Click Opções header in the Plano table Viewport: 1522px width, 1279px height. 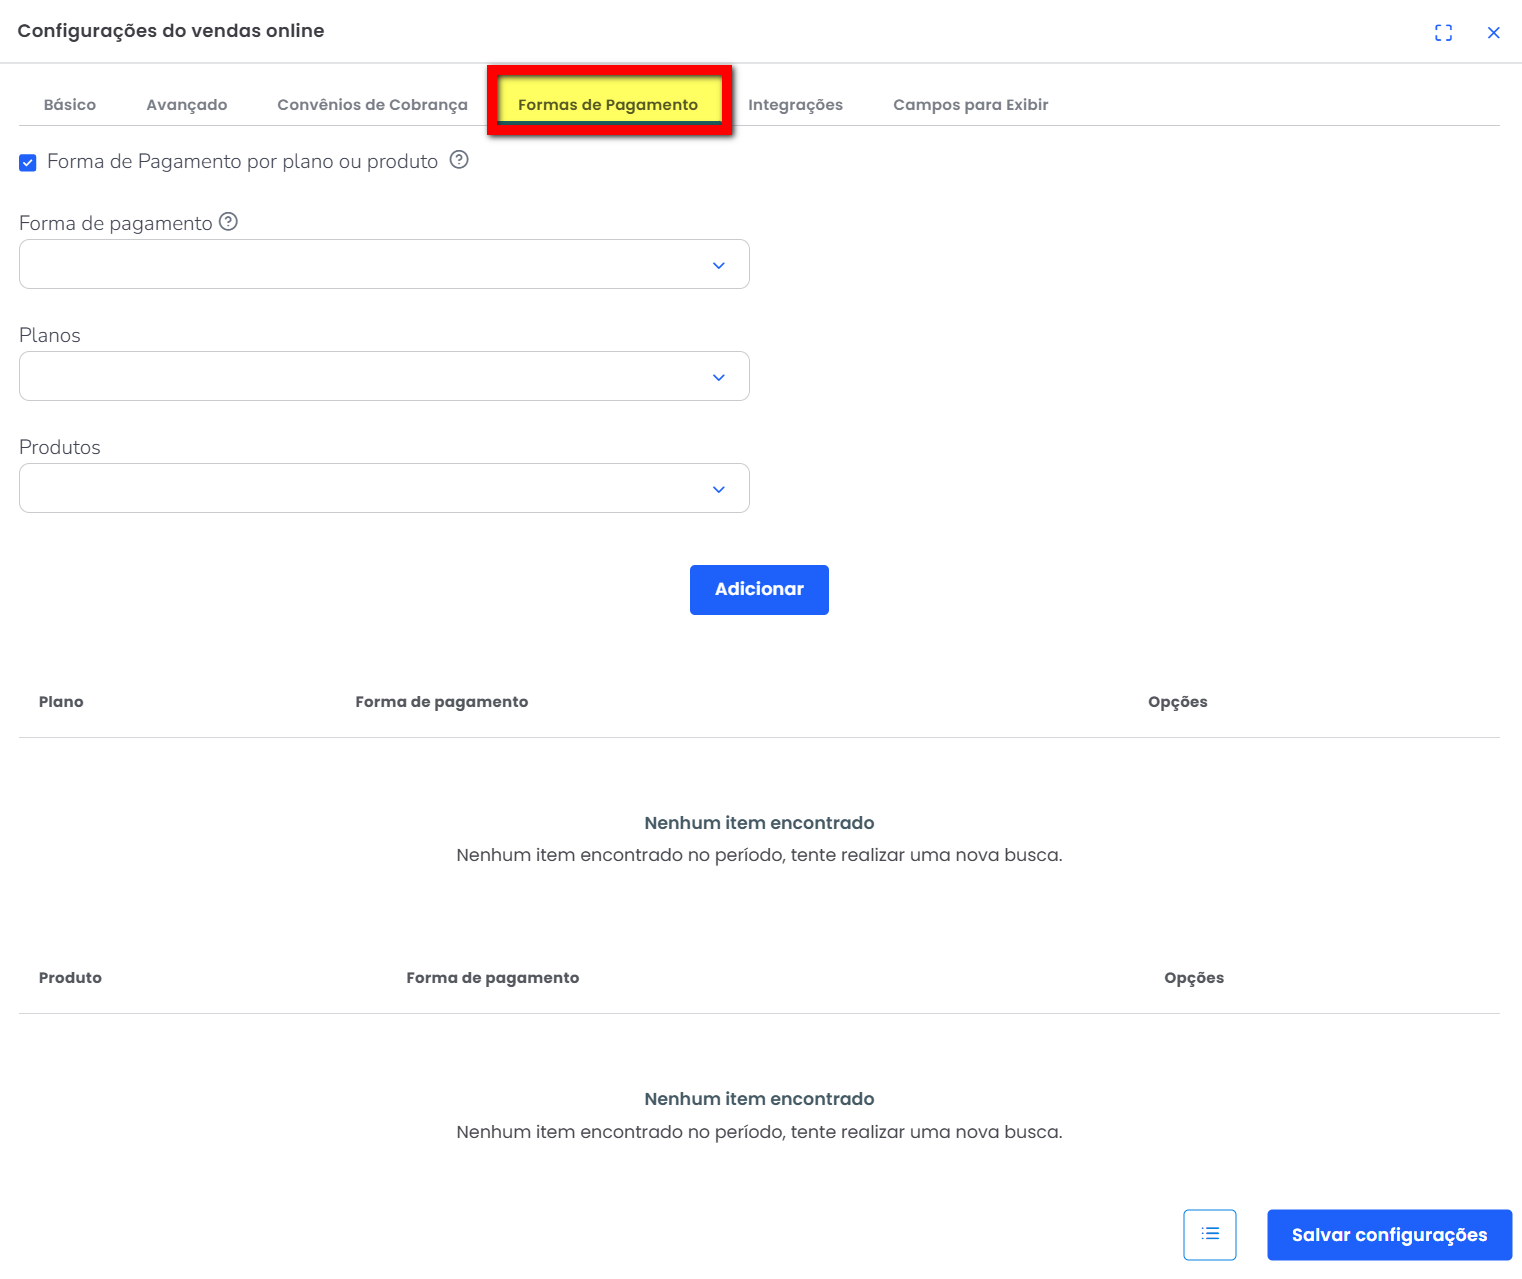[1177, 702]
